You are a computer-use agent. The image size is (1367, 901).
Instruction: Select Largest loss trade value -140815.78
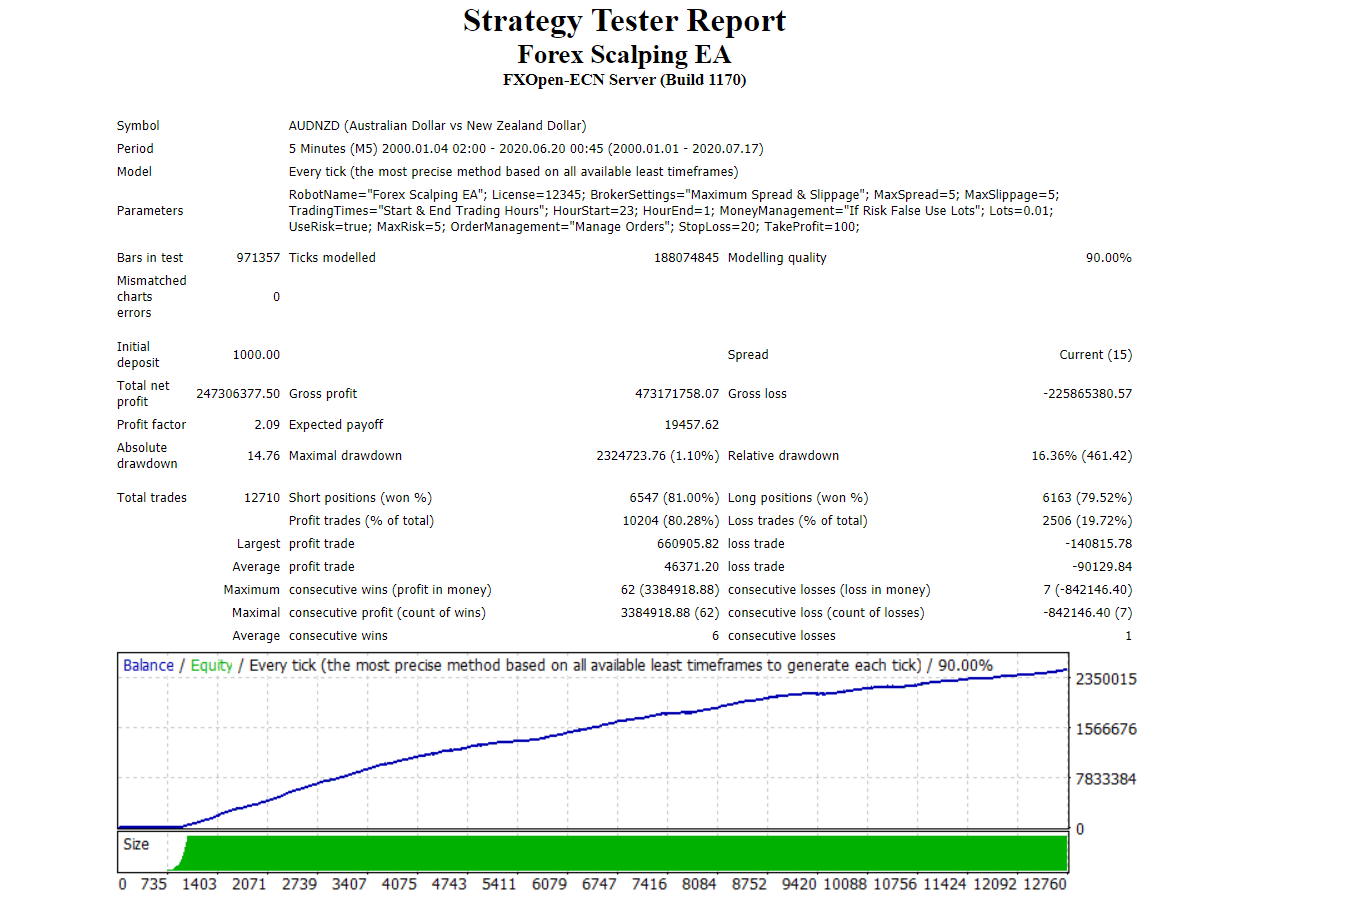tap(1099, 544)
